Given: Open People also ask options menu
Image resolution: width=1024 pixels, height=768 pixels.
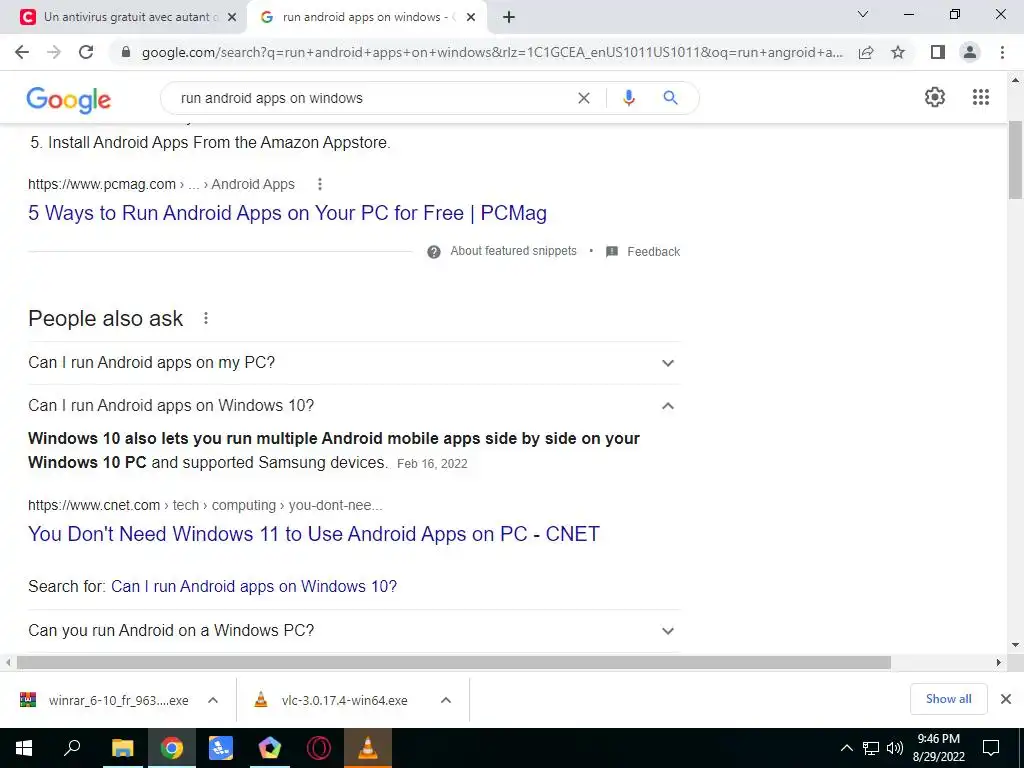Looking at the screenshot, I should click(x=206, y=318).
